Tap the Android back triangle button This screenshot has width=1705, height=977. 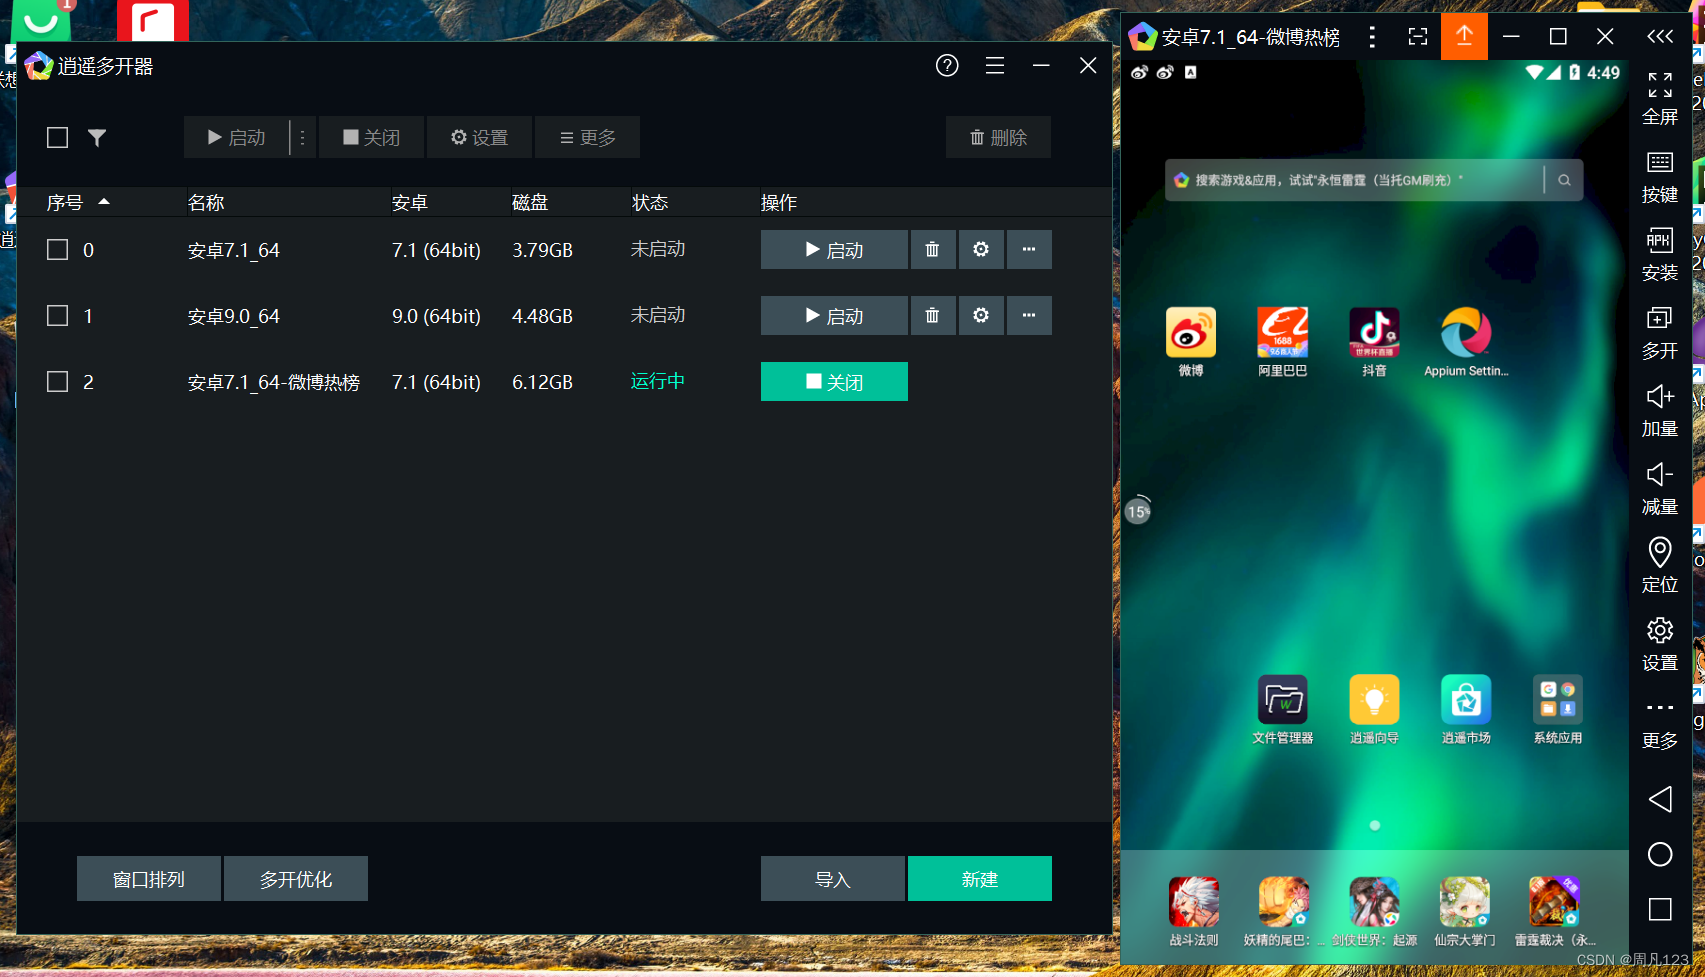point(1660,799)
